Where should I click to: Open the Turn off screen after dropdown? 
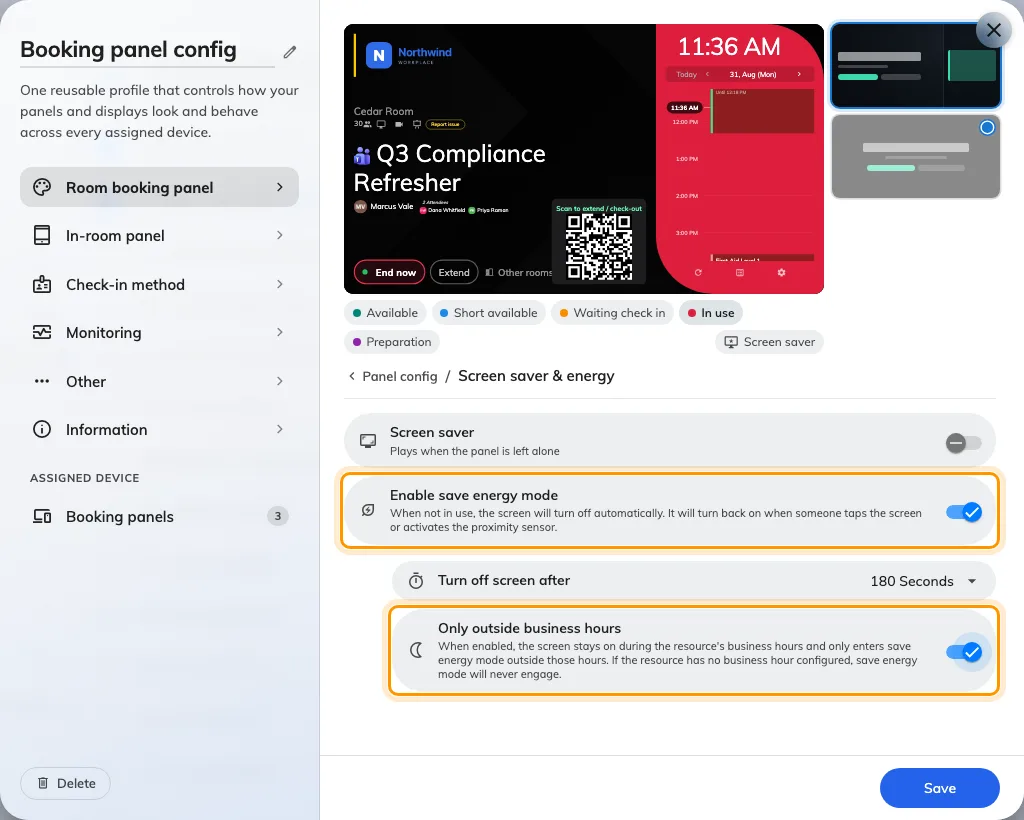(x=923, y=581)
